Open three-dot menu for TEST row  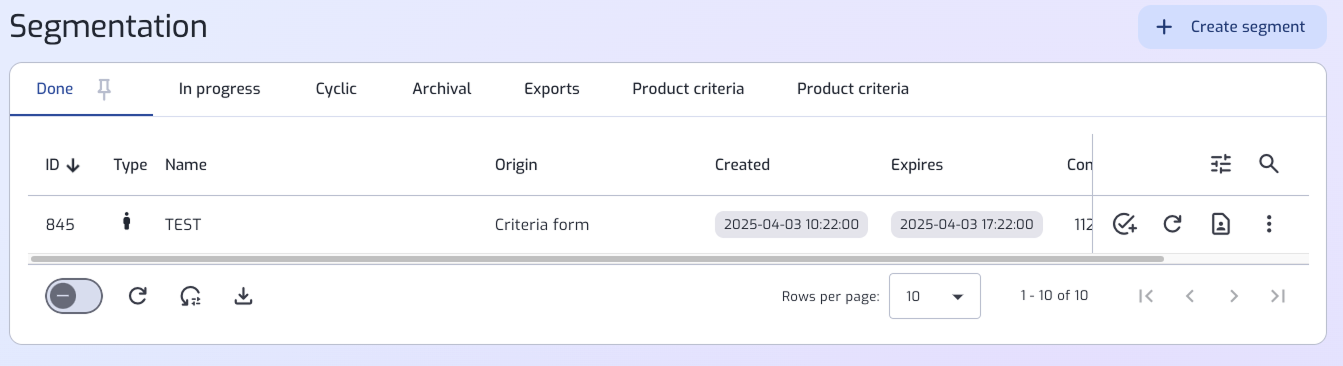(1269, 224)
